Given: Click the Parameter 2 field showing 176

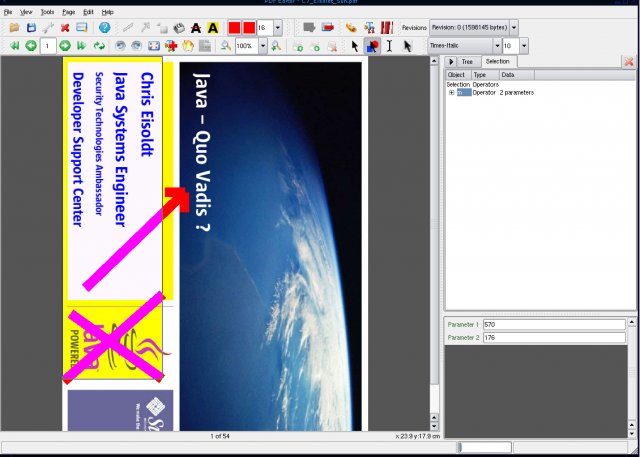Looking at the screenshot, I should (554, 337).
